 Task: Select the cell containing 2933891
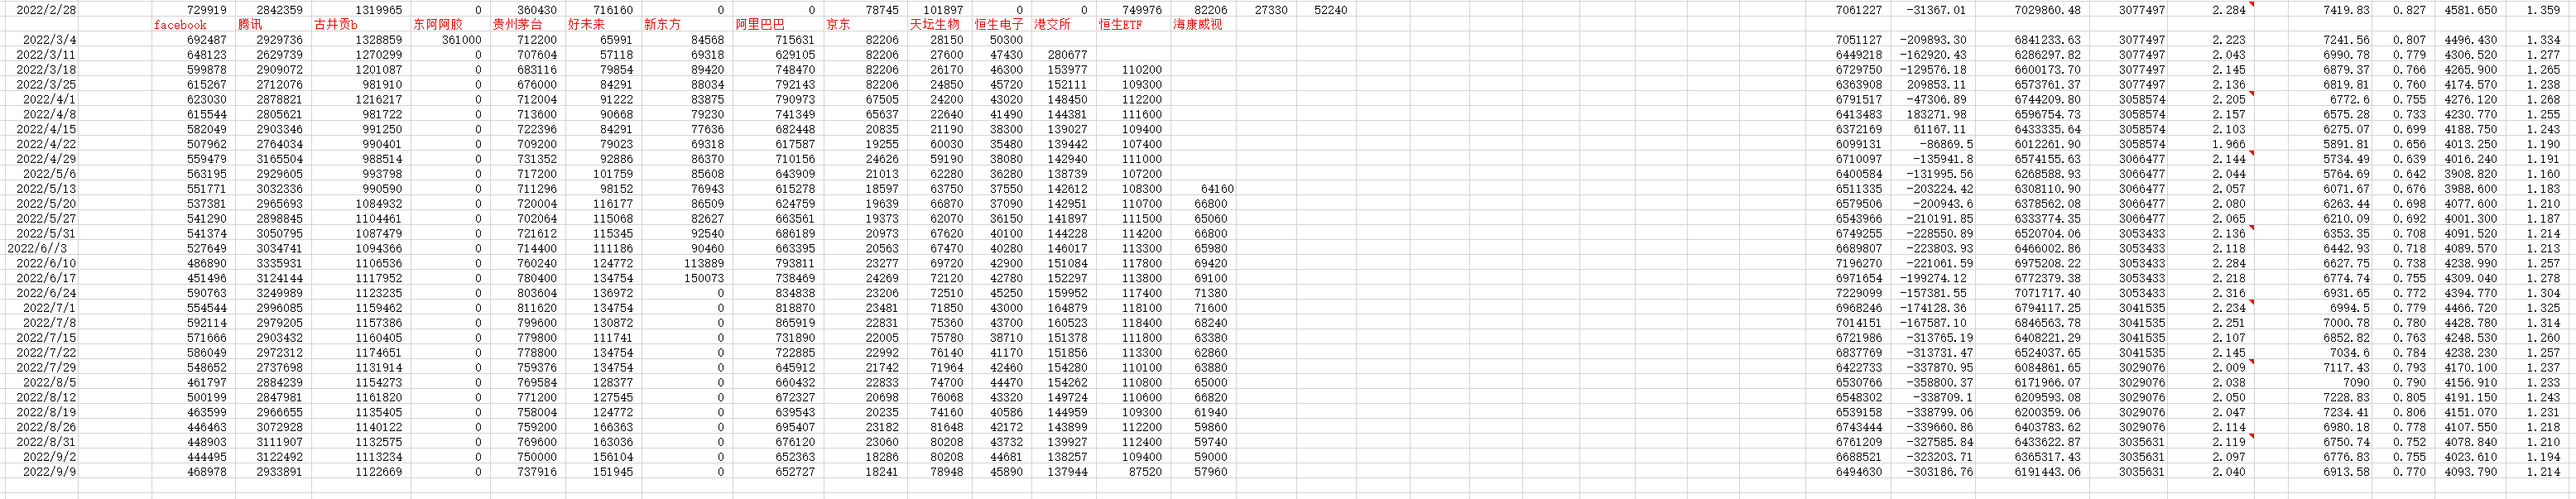click(x=273, y=471)
